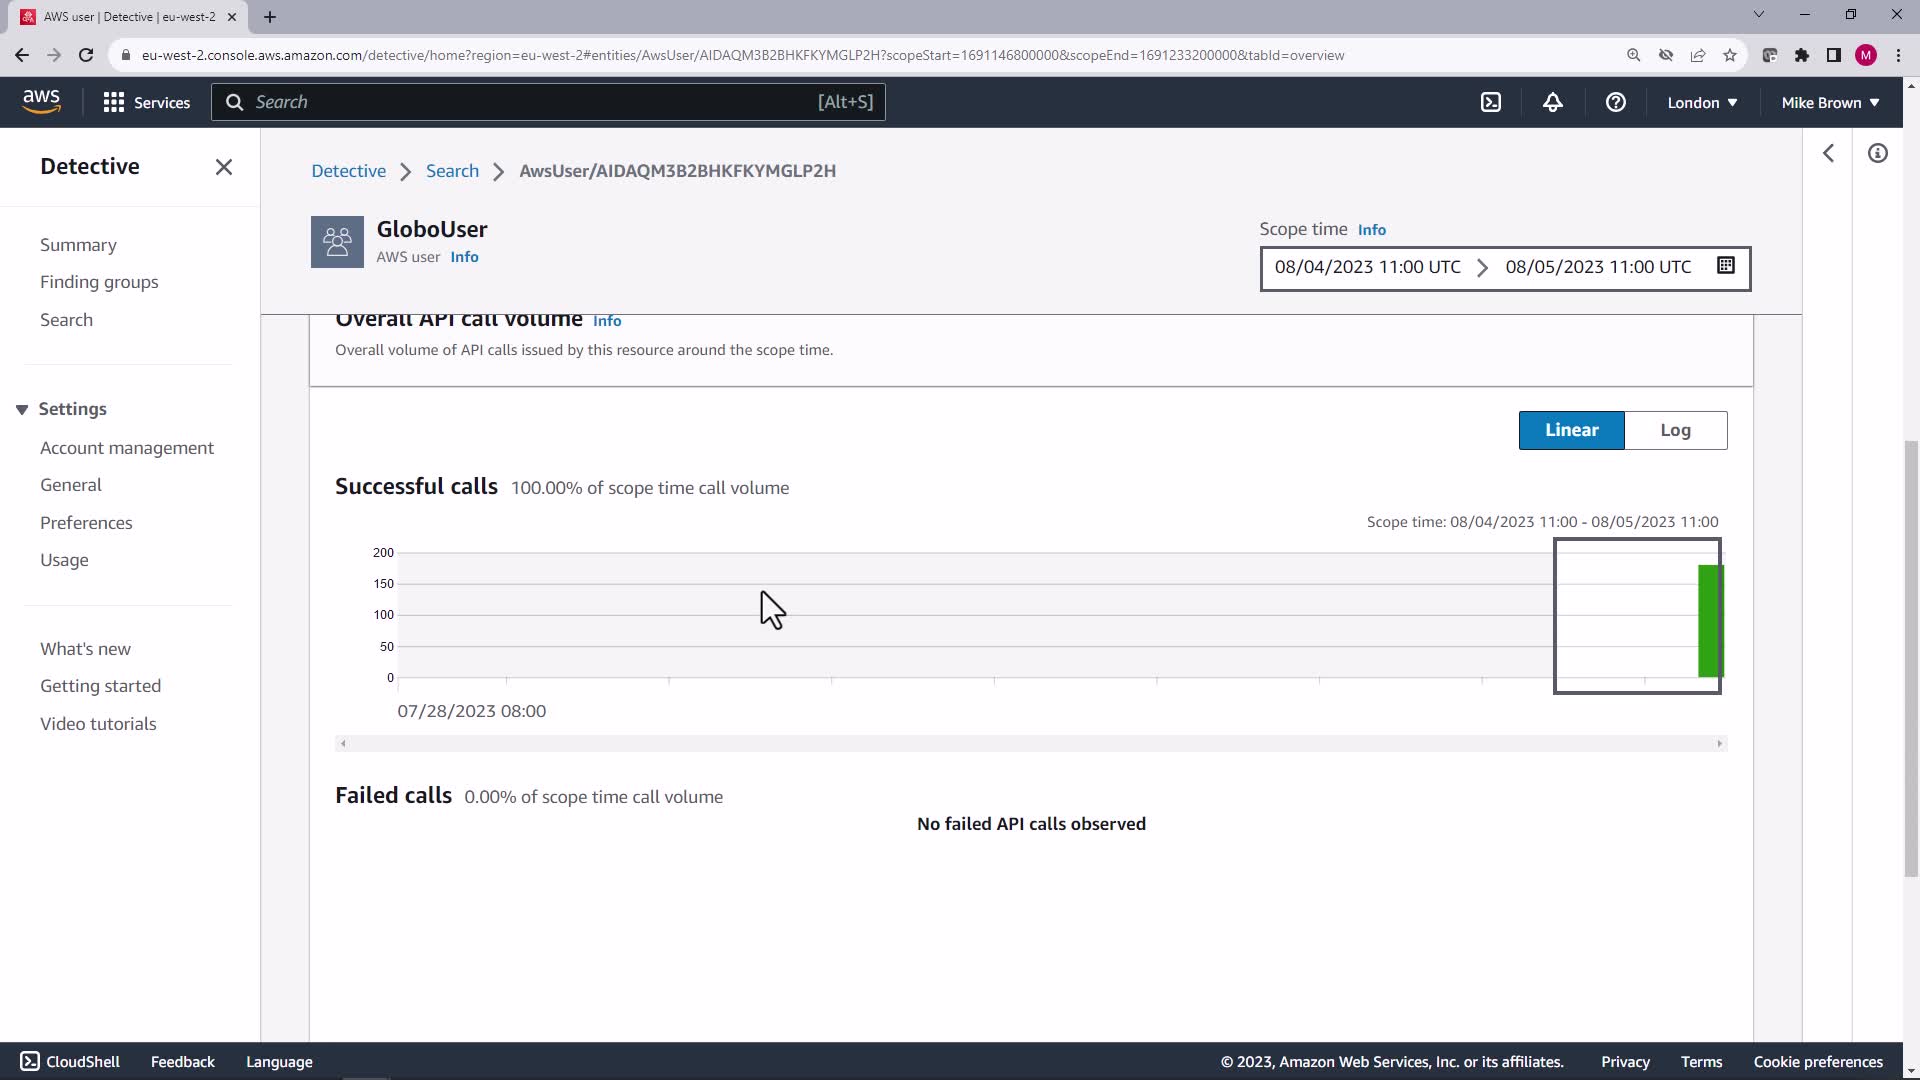Open Info link next to Scope time

coord(1371,230)
